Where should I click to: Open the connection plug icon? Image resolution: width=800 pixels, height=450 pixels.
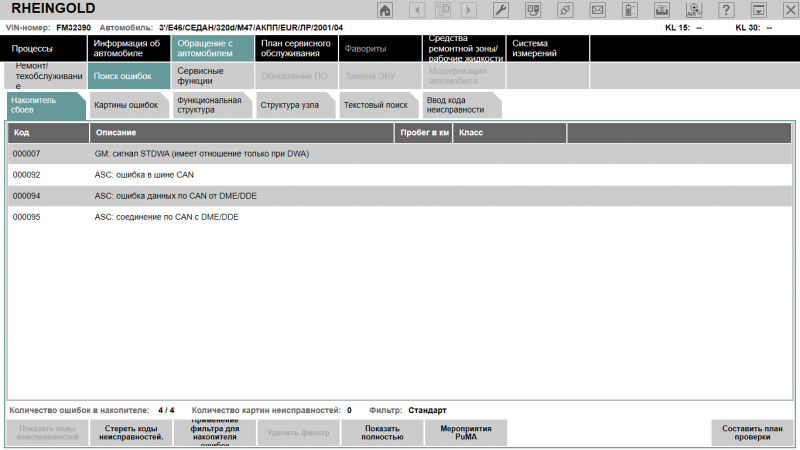pyautogui.click(x=565, y=10)
